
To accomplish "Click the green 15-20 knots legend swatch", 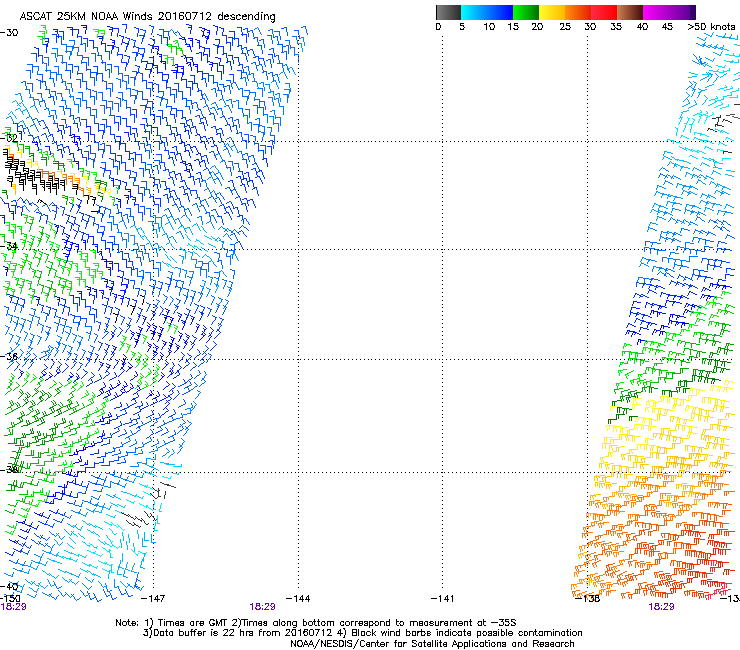I will 526,12.
